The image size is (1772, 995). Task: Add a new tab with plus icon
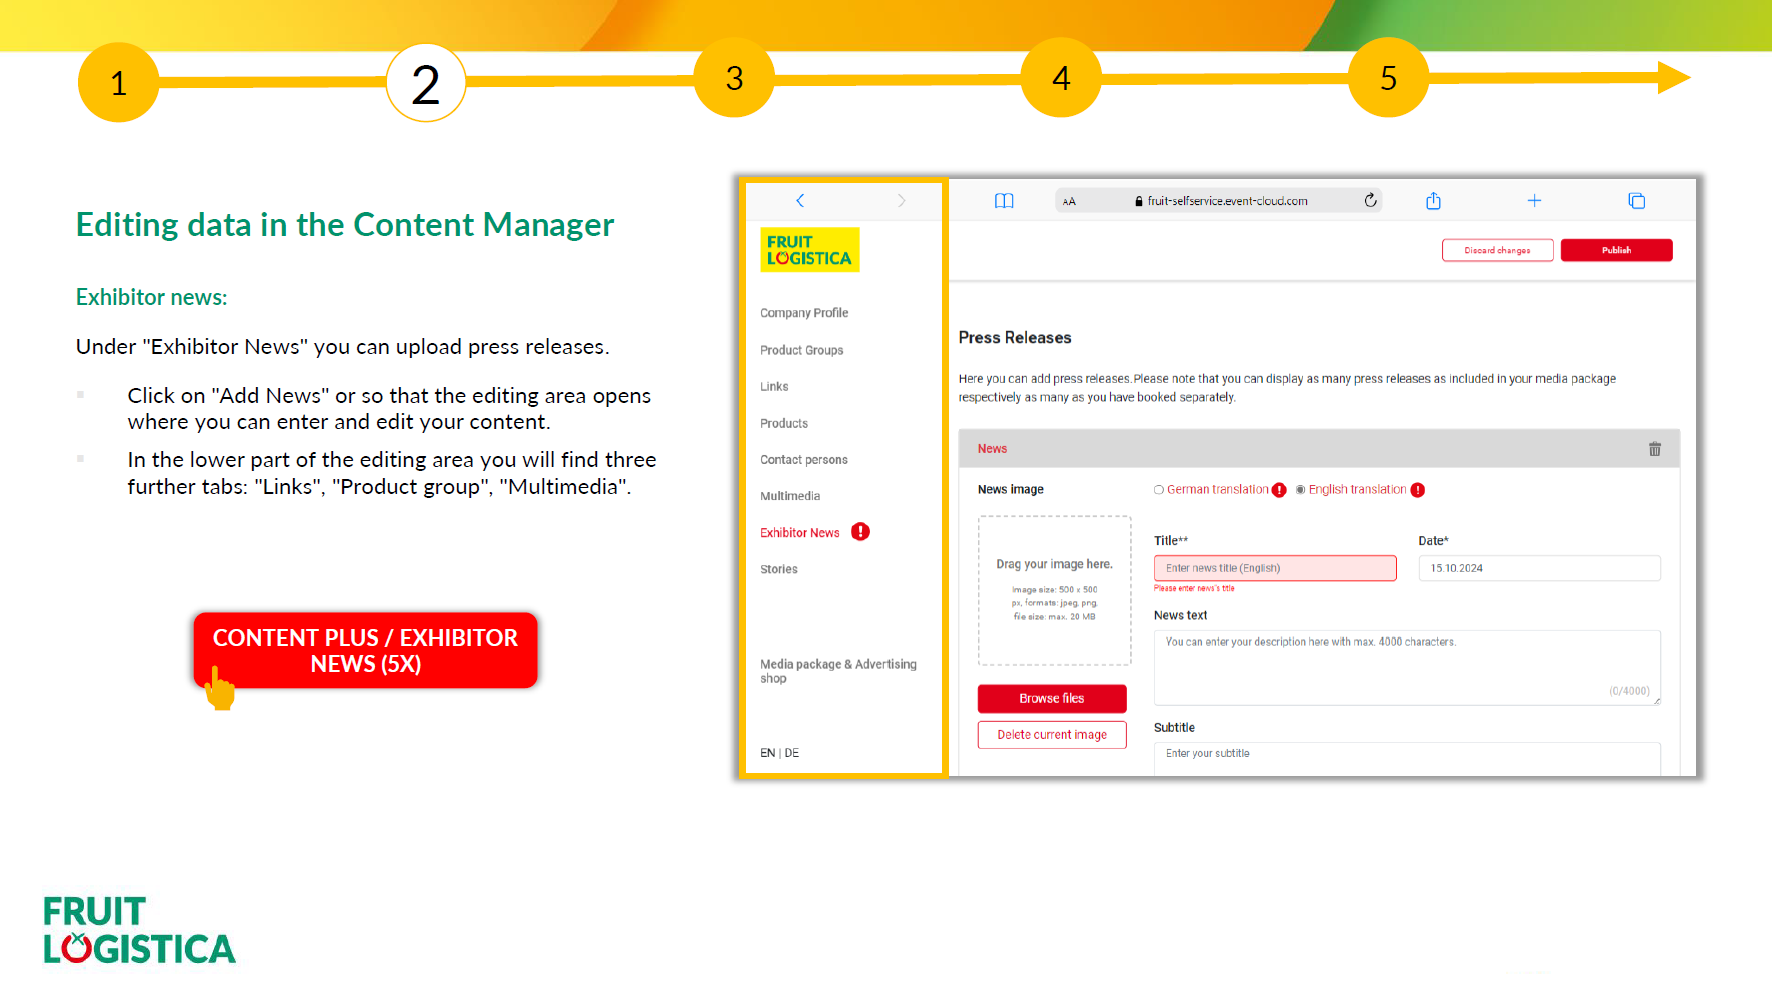[x=1534, y=201]
